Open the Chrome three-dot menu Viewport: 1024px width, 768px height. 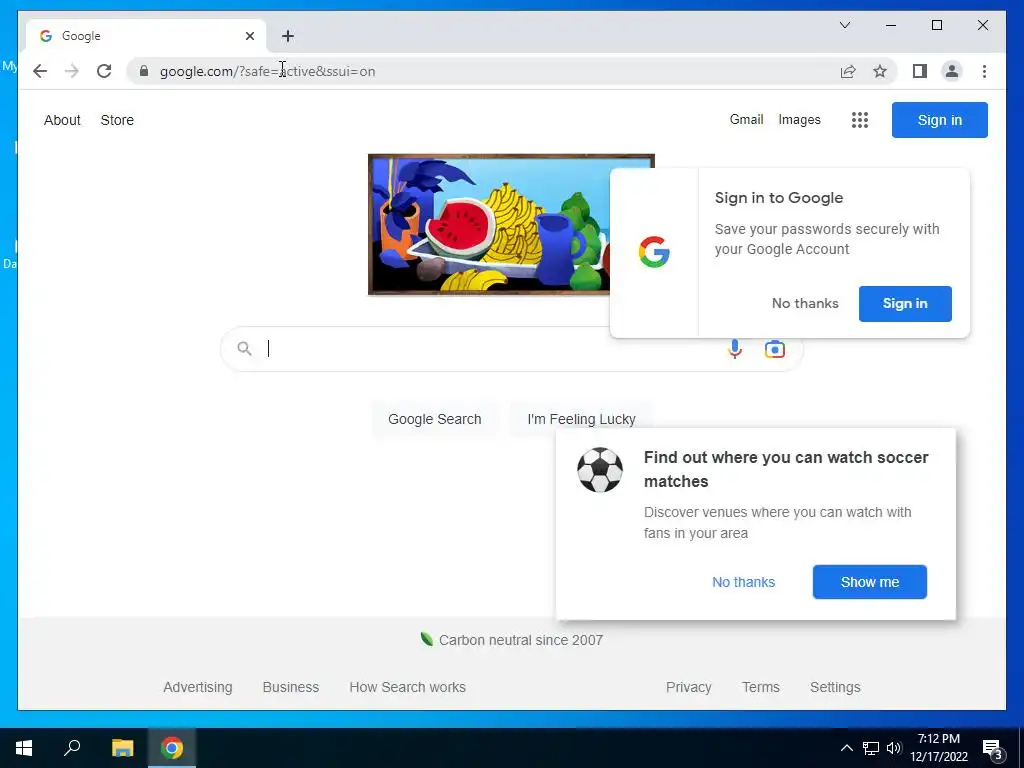(x=984, y=71)
